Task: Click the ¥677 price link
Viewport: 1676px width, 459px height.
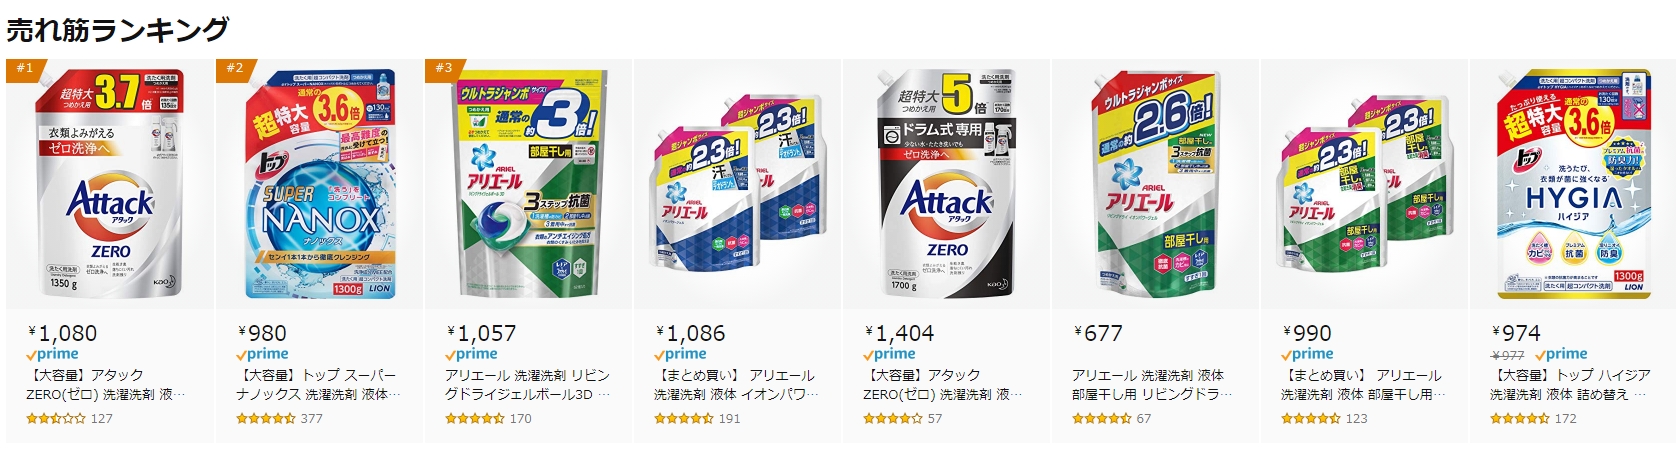Action: (x=1097, y=333)
